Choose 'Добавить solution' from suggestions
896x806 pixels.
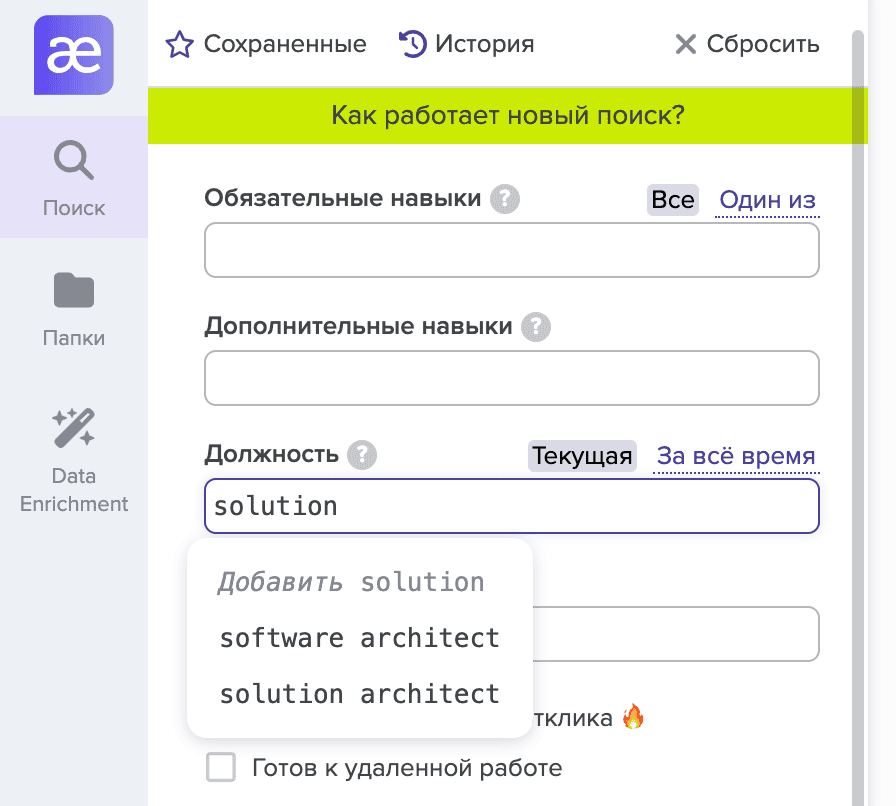[x=352, y=582]
